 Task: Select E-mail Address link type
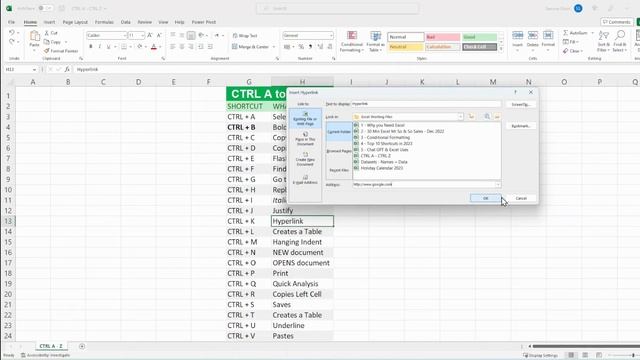[305, 180]
